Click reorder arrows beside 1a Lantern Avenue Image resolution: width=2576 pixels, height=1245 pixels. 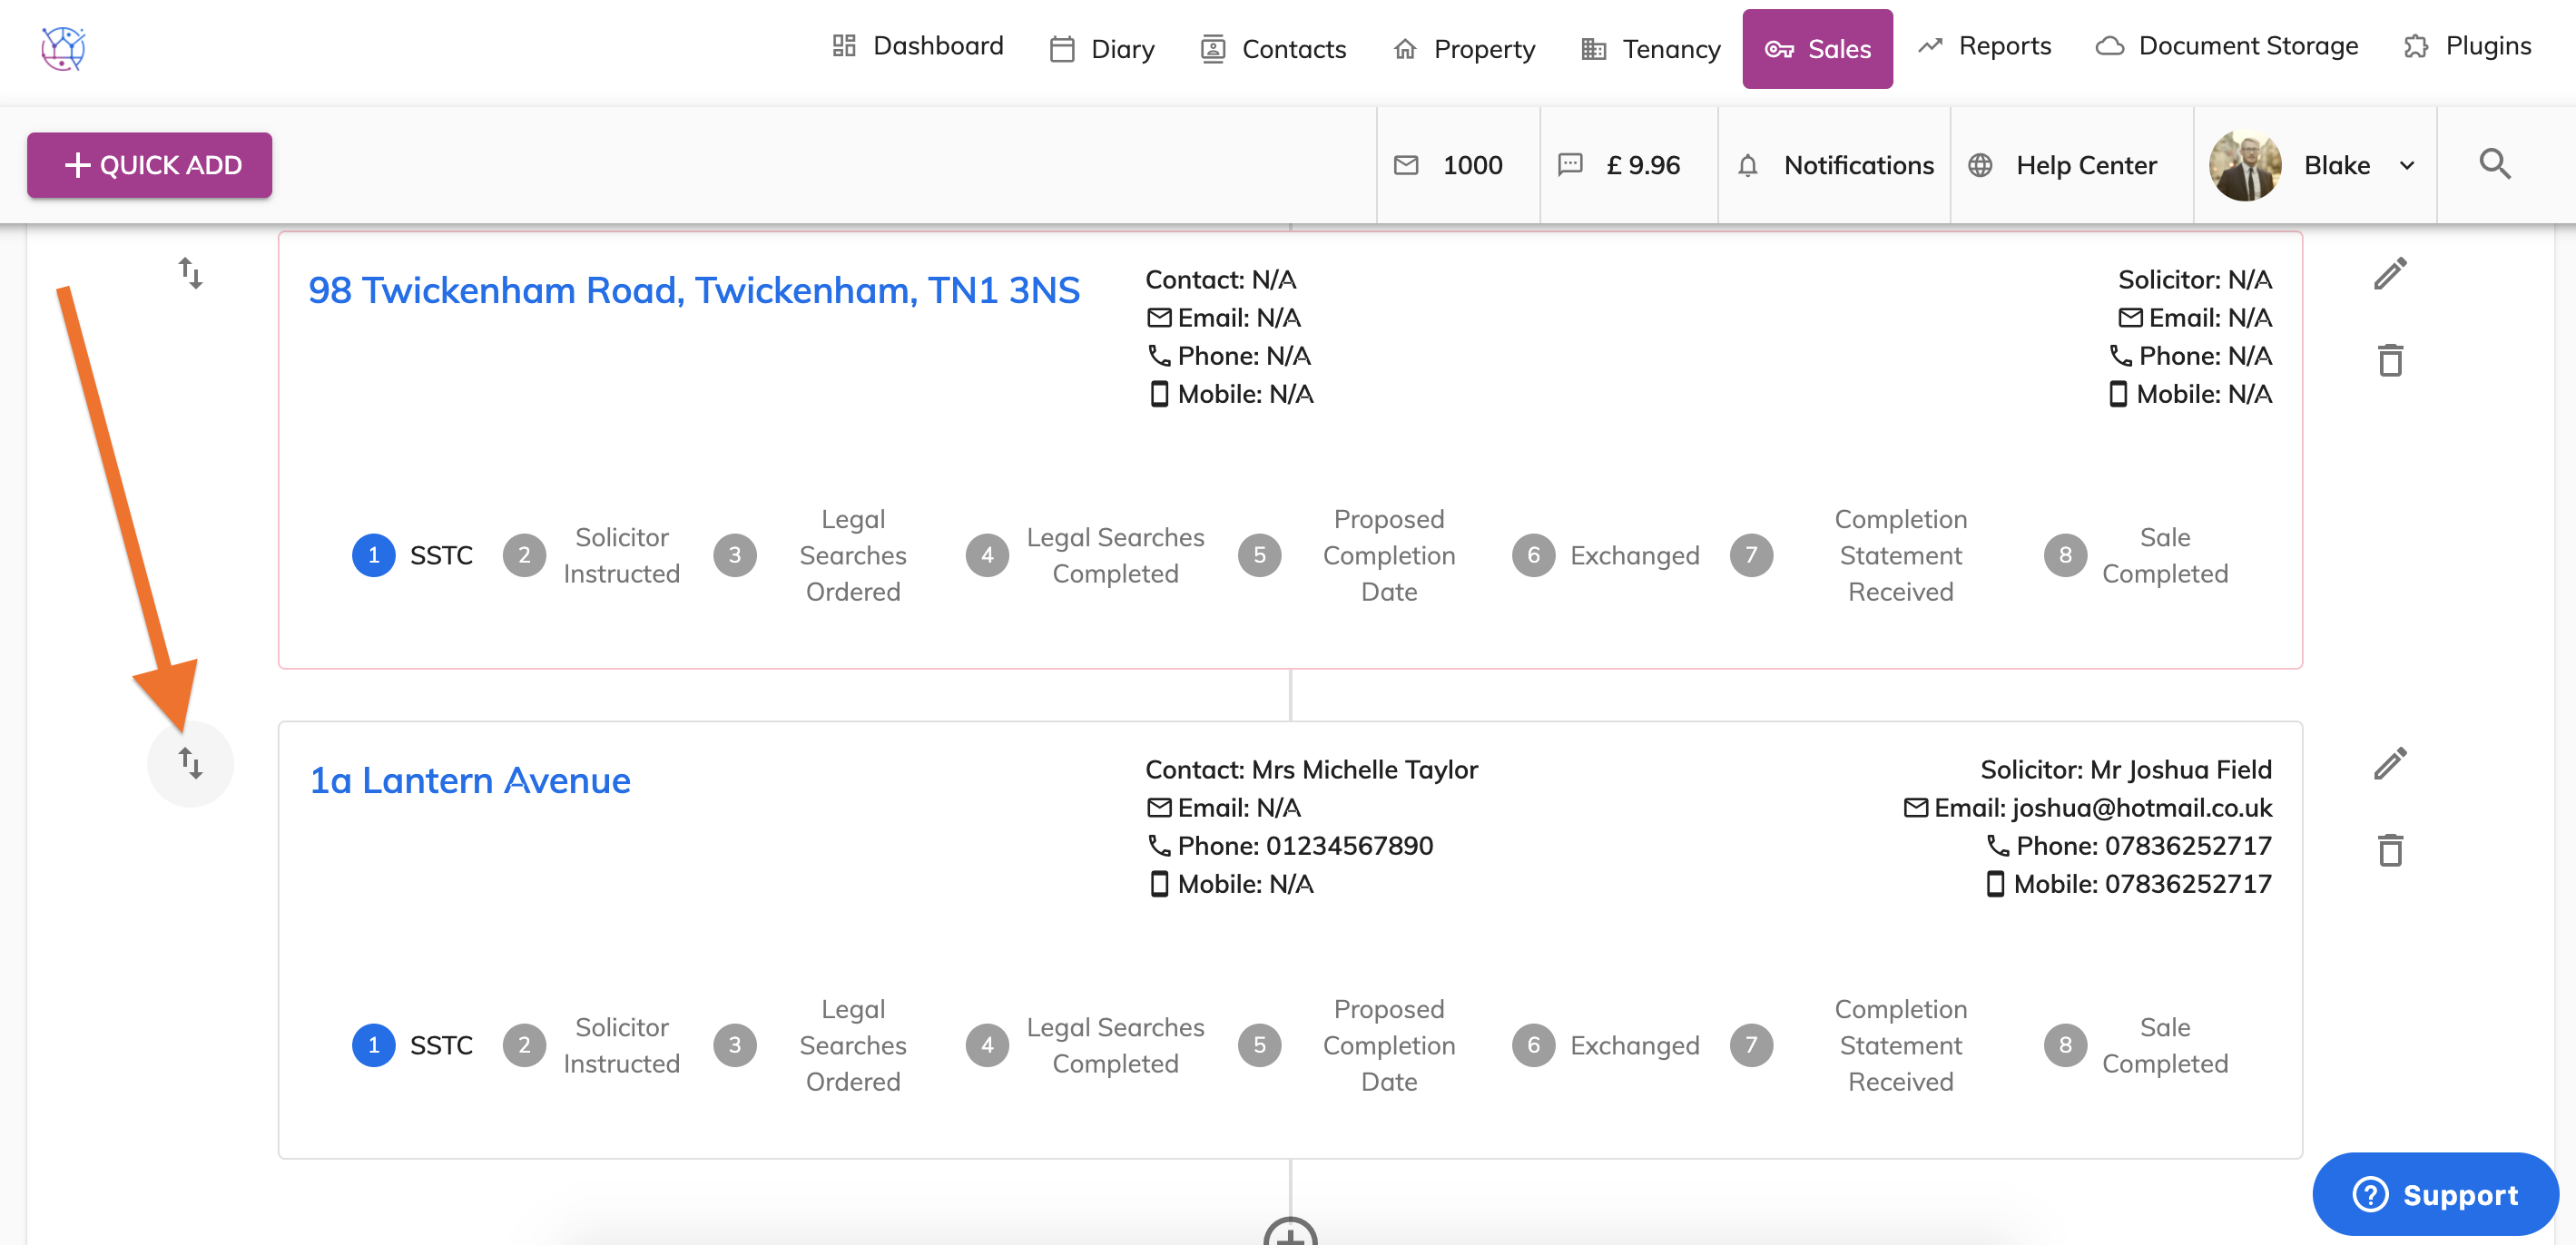(190, 763)
